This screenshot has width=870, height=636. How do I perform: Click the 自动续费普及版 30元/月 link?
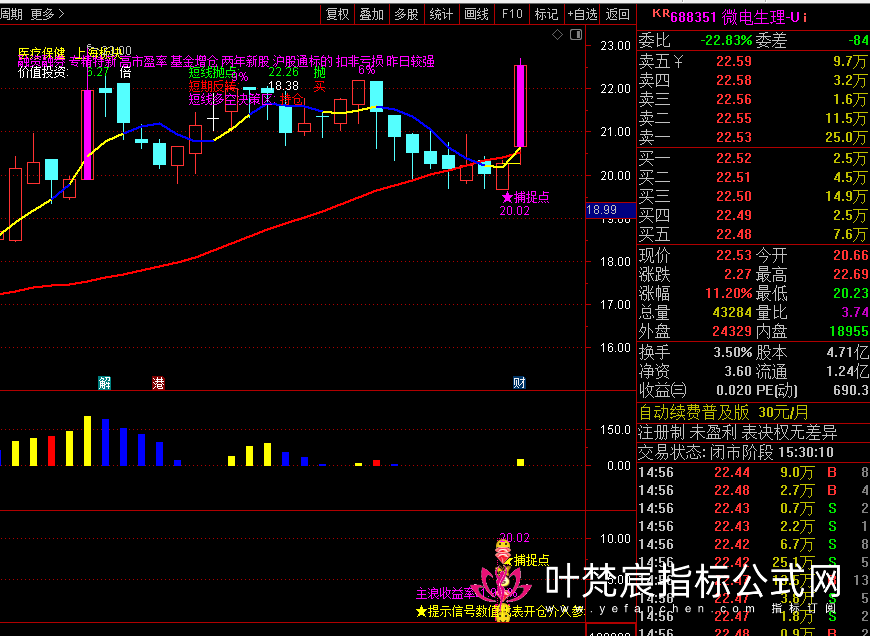[x=724, y=412]
